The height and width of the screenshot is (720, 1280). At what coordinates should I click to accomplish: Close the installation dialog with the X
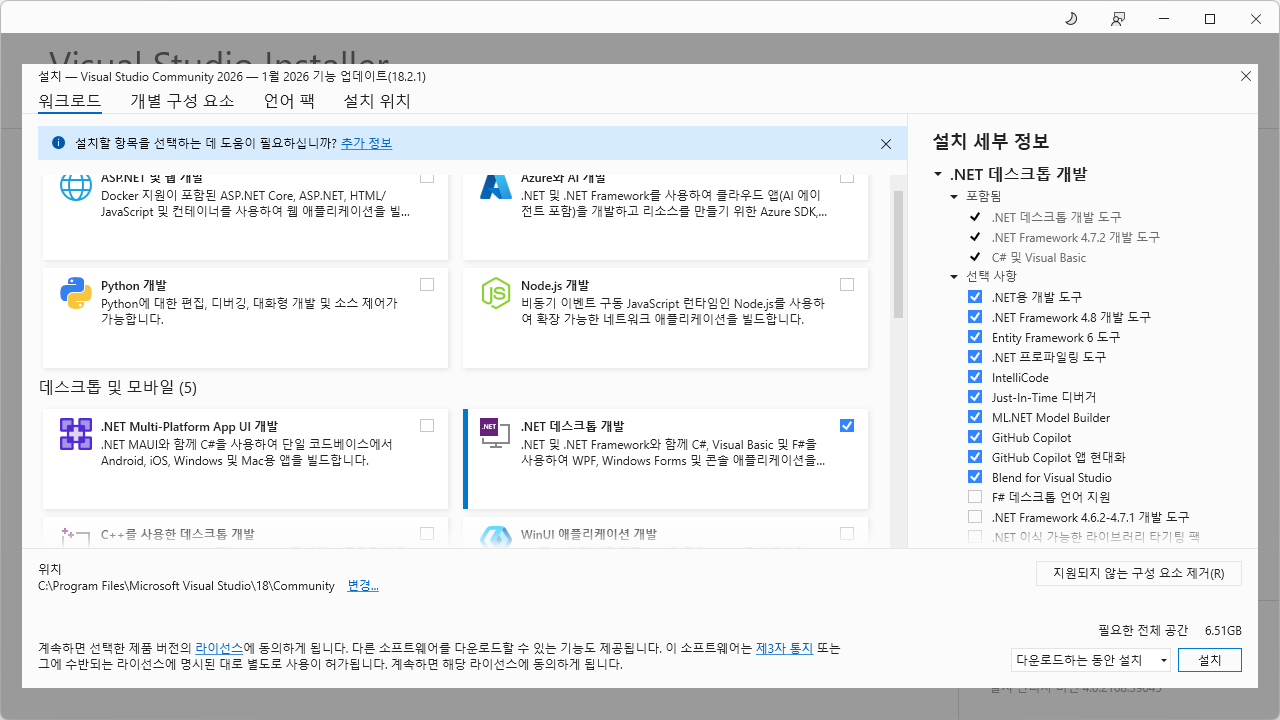(x=1246, y=76)
